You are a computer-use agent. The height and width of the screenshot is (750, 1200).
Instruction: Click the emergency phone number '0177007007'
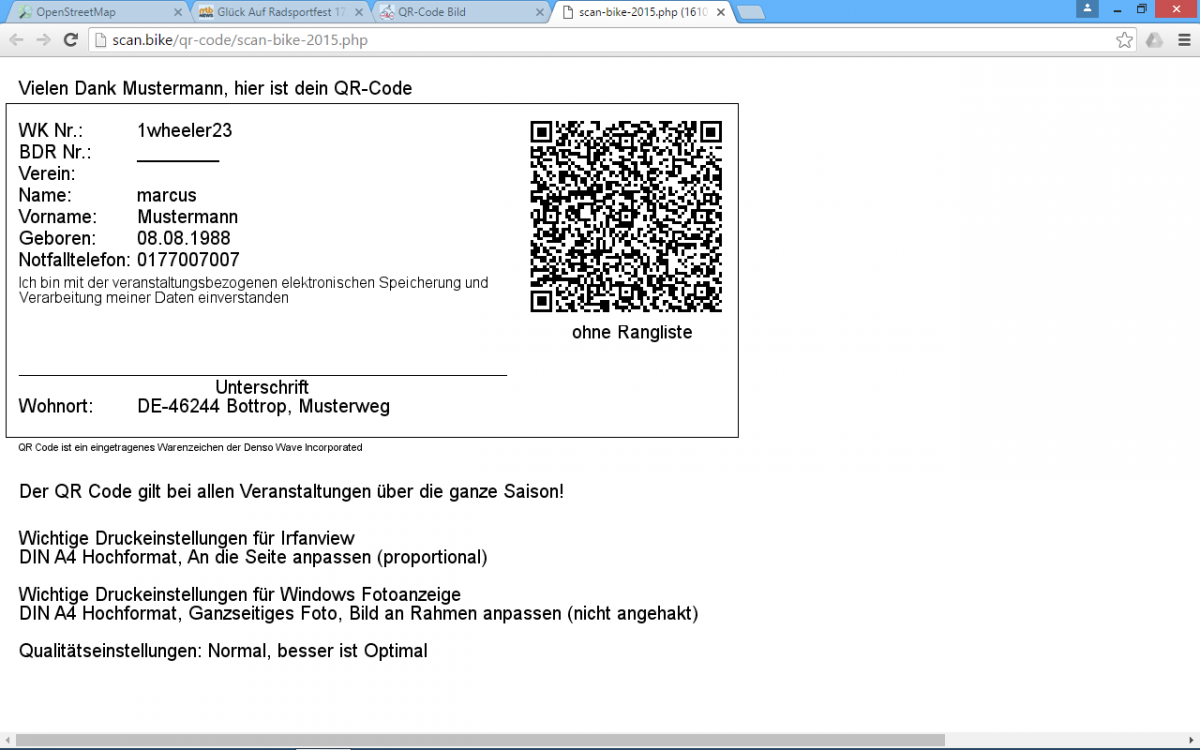[188, 260]
